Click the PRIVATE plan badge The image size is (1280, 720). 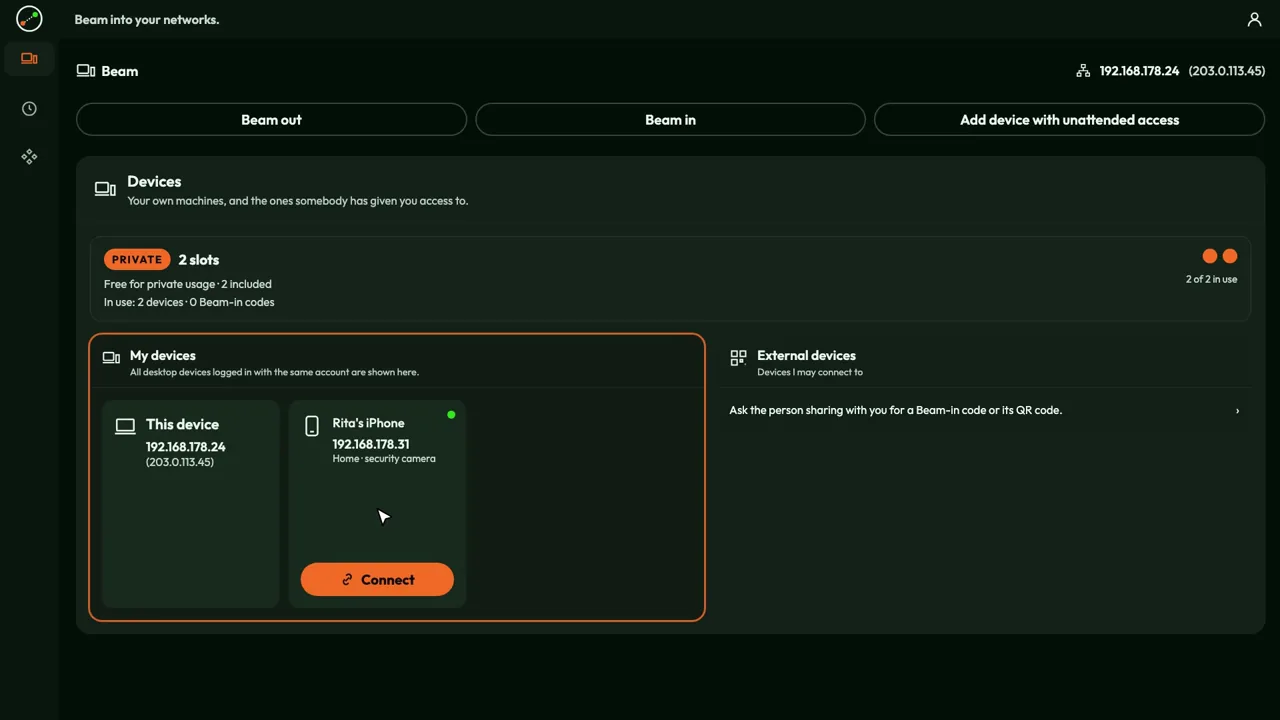click(137, 259)
